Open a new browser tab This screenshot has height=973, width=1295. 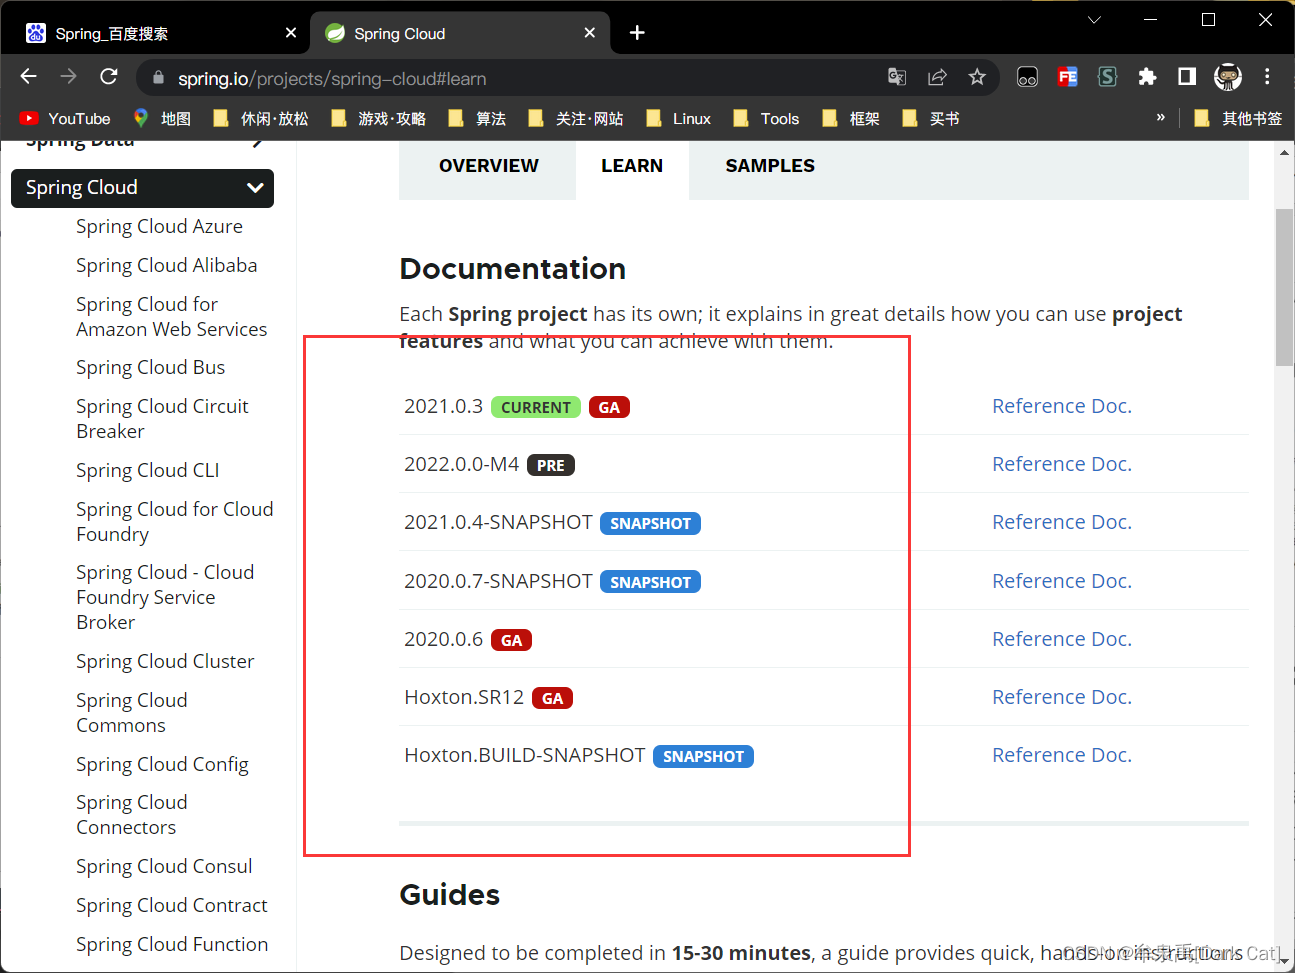[x=637, y=33]
